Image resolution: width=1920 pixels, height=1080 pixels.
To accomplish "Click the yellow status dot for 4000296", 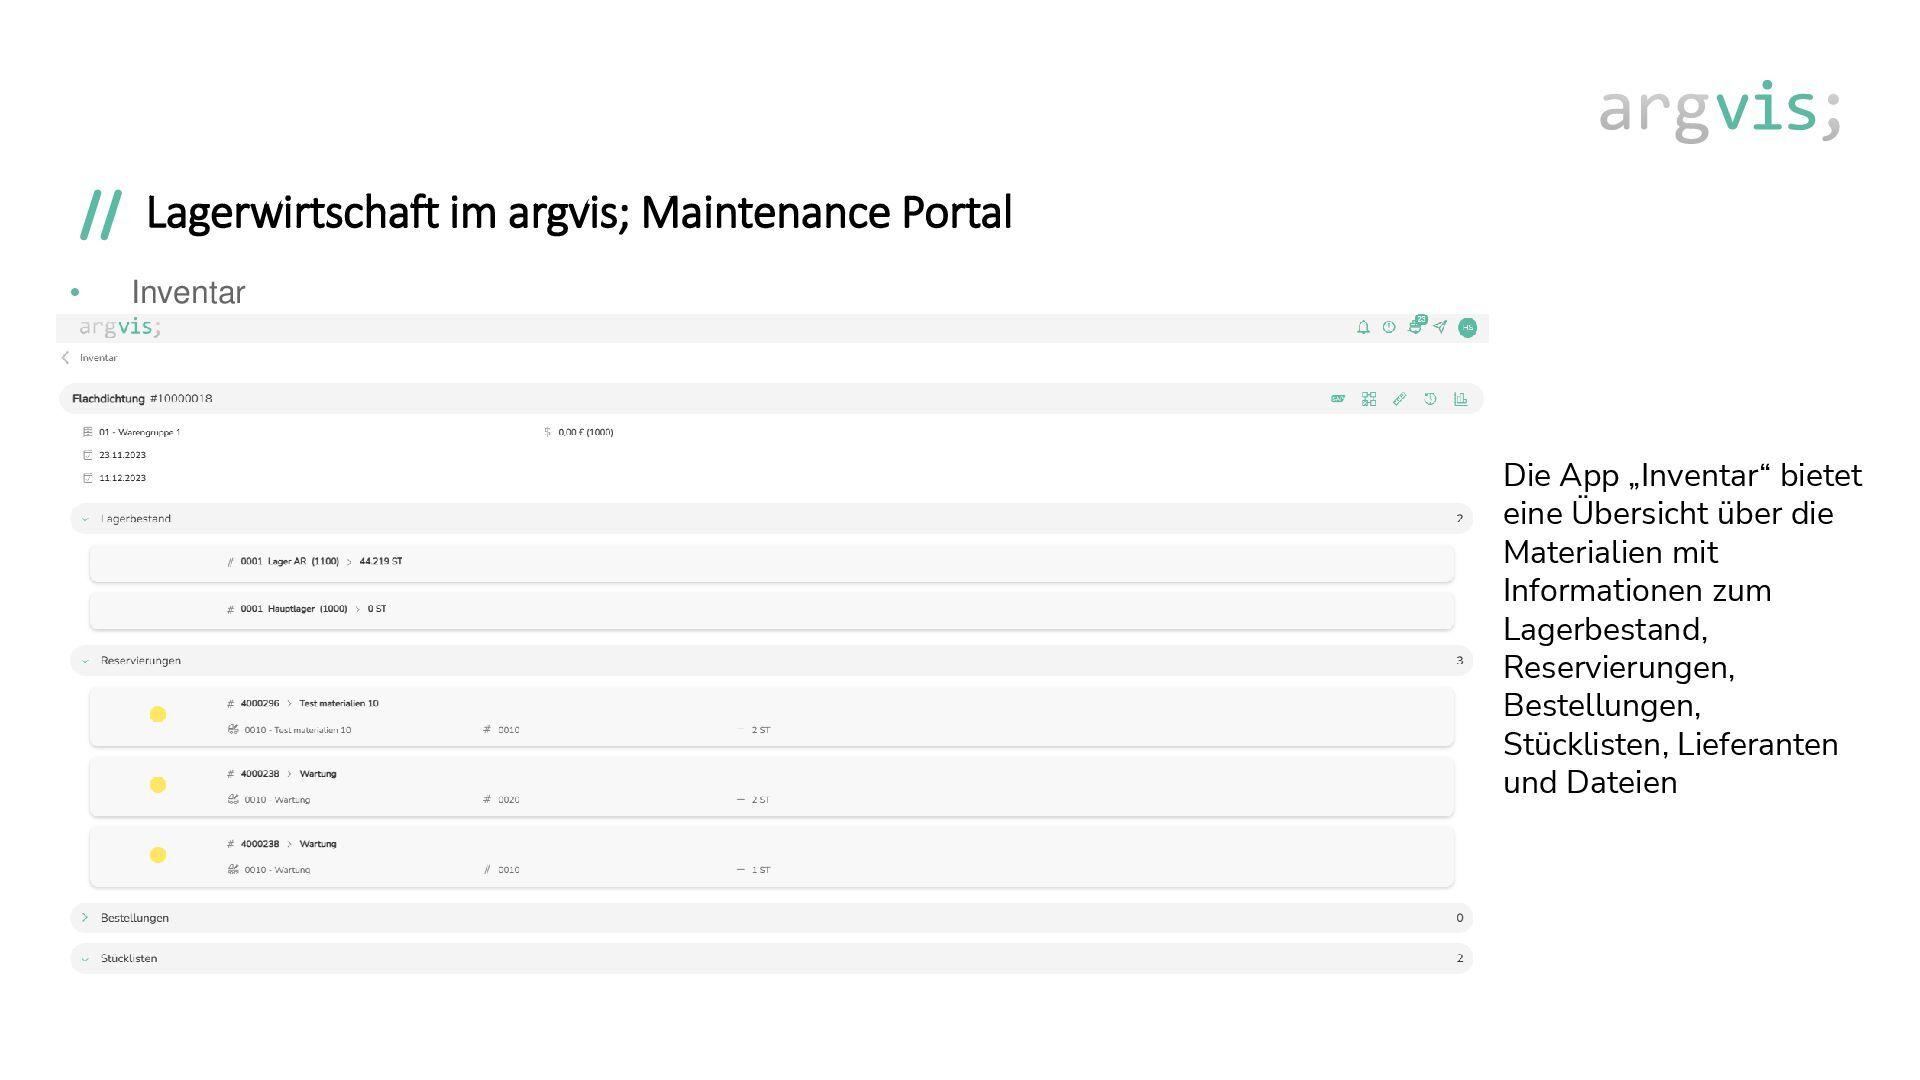I will coord(158,714).
